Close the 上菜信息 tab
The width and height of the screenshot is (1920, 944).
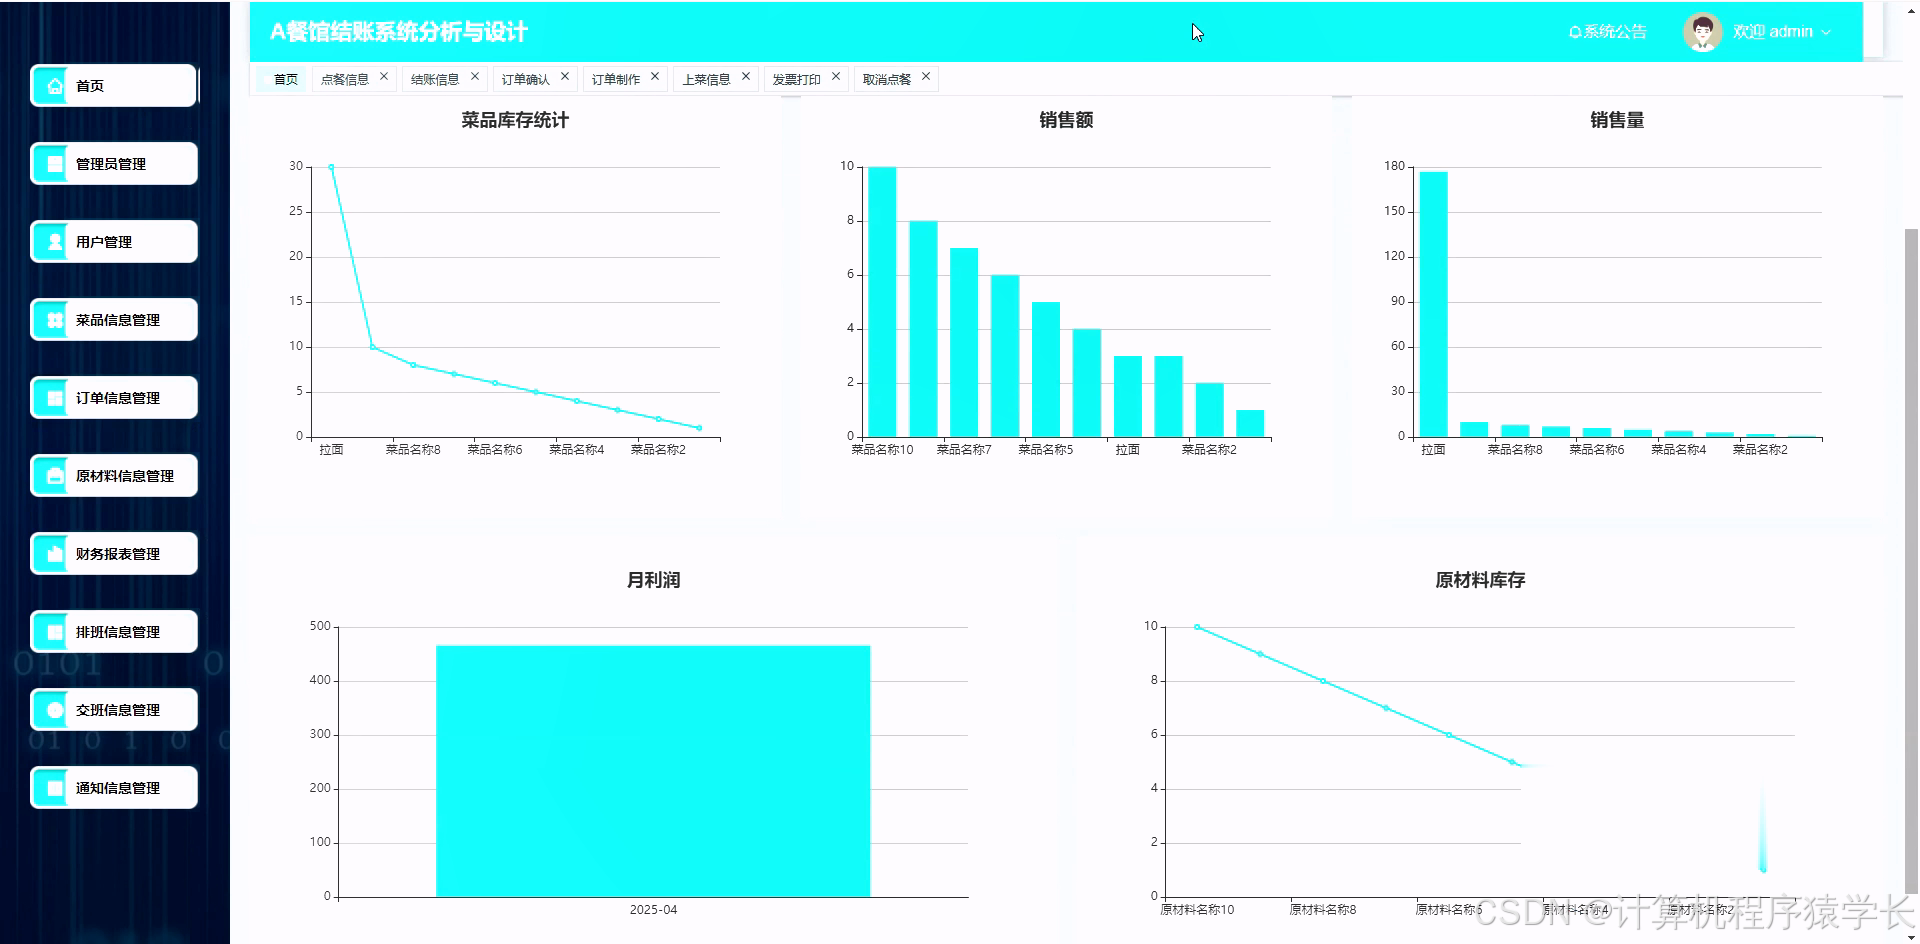(746, 76)
